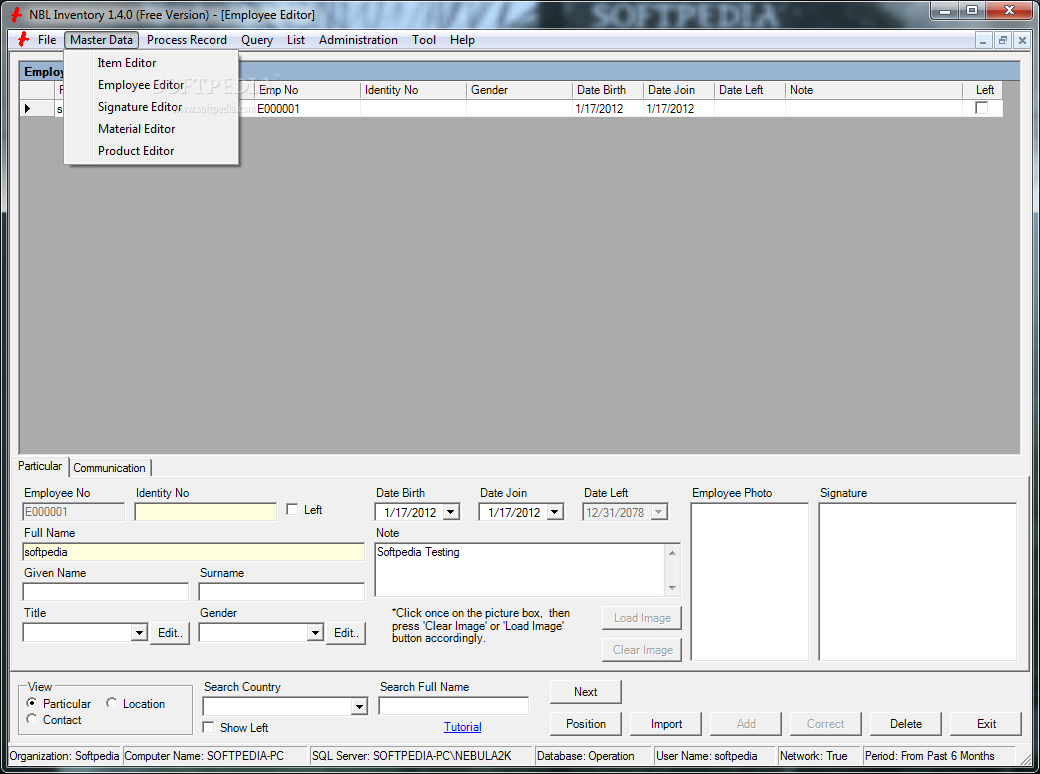
Task: Open the List menu
Action: pos(296,40)
